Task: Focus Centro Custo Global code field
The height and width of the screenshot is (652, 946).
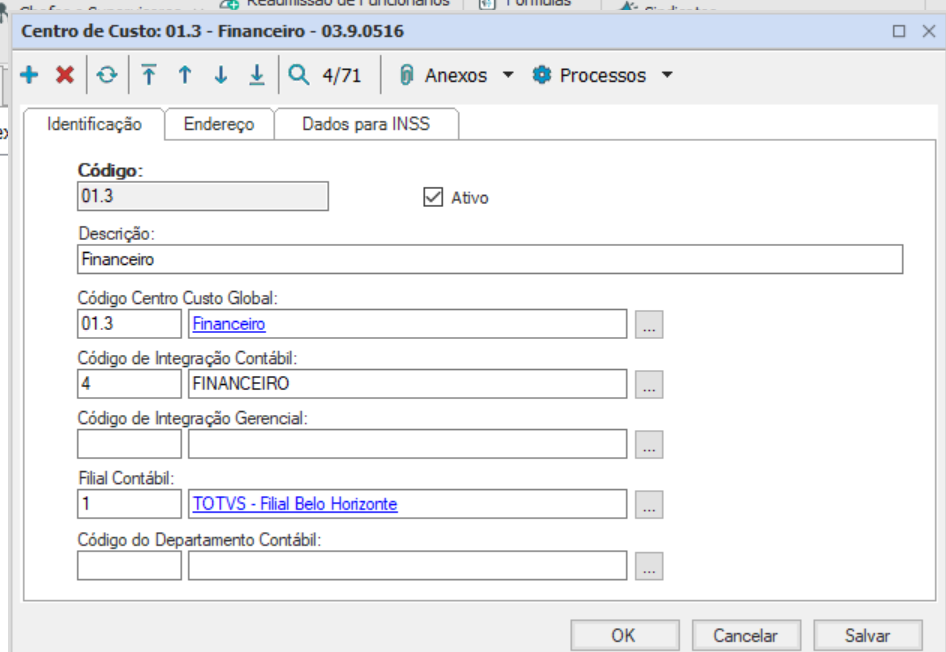Action: 129,324
